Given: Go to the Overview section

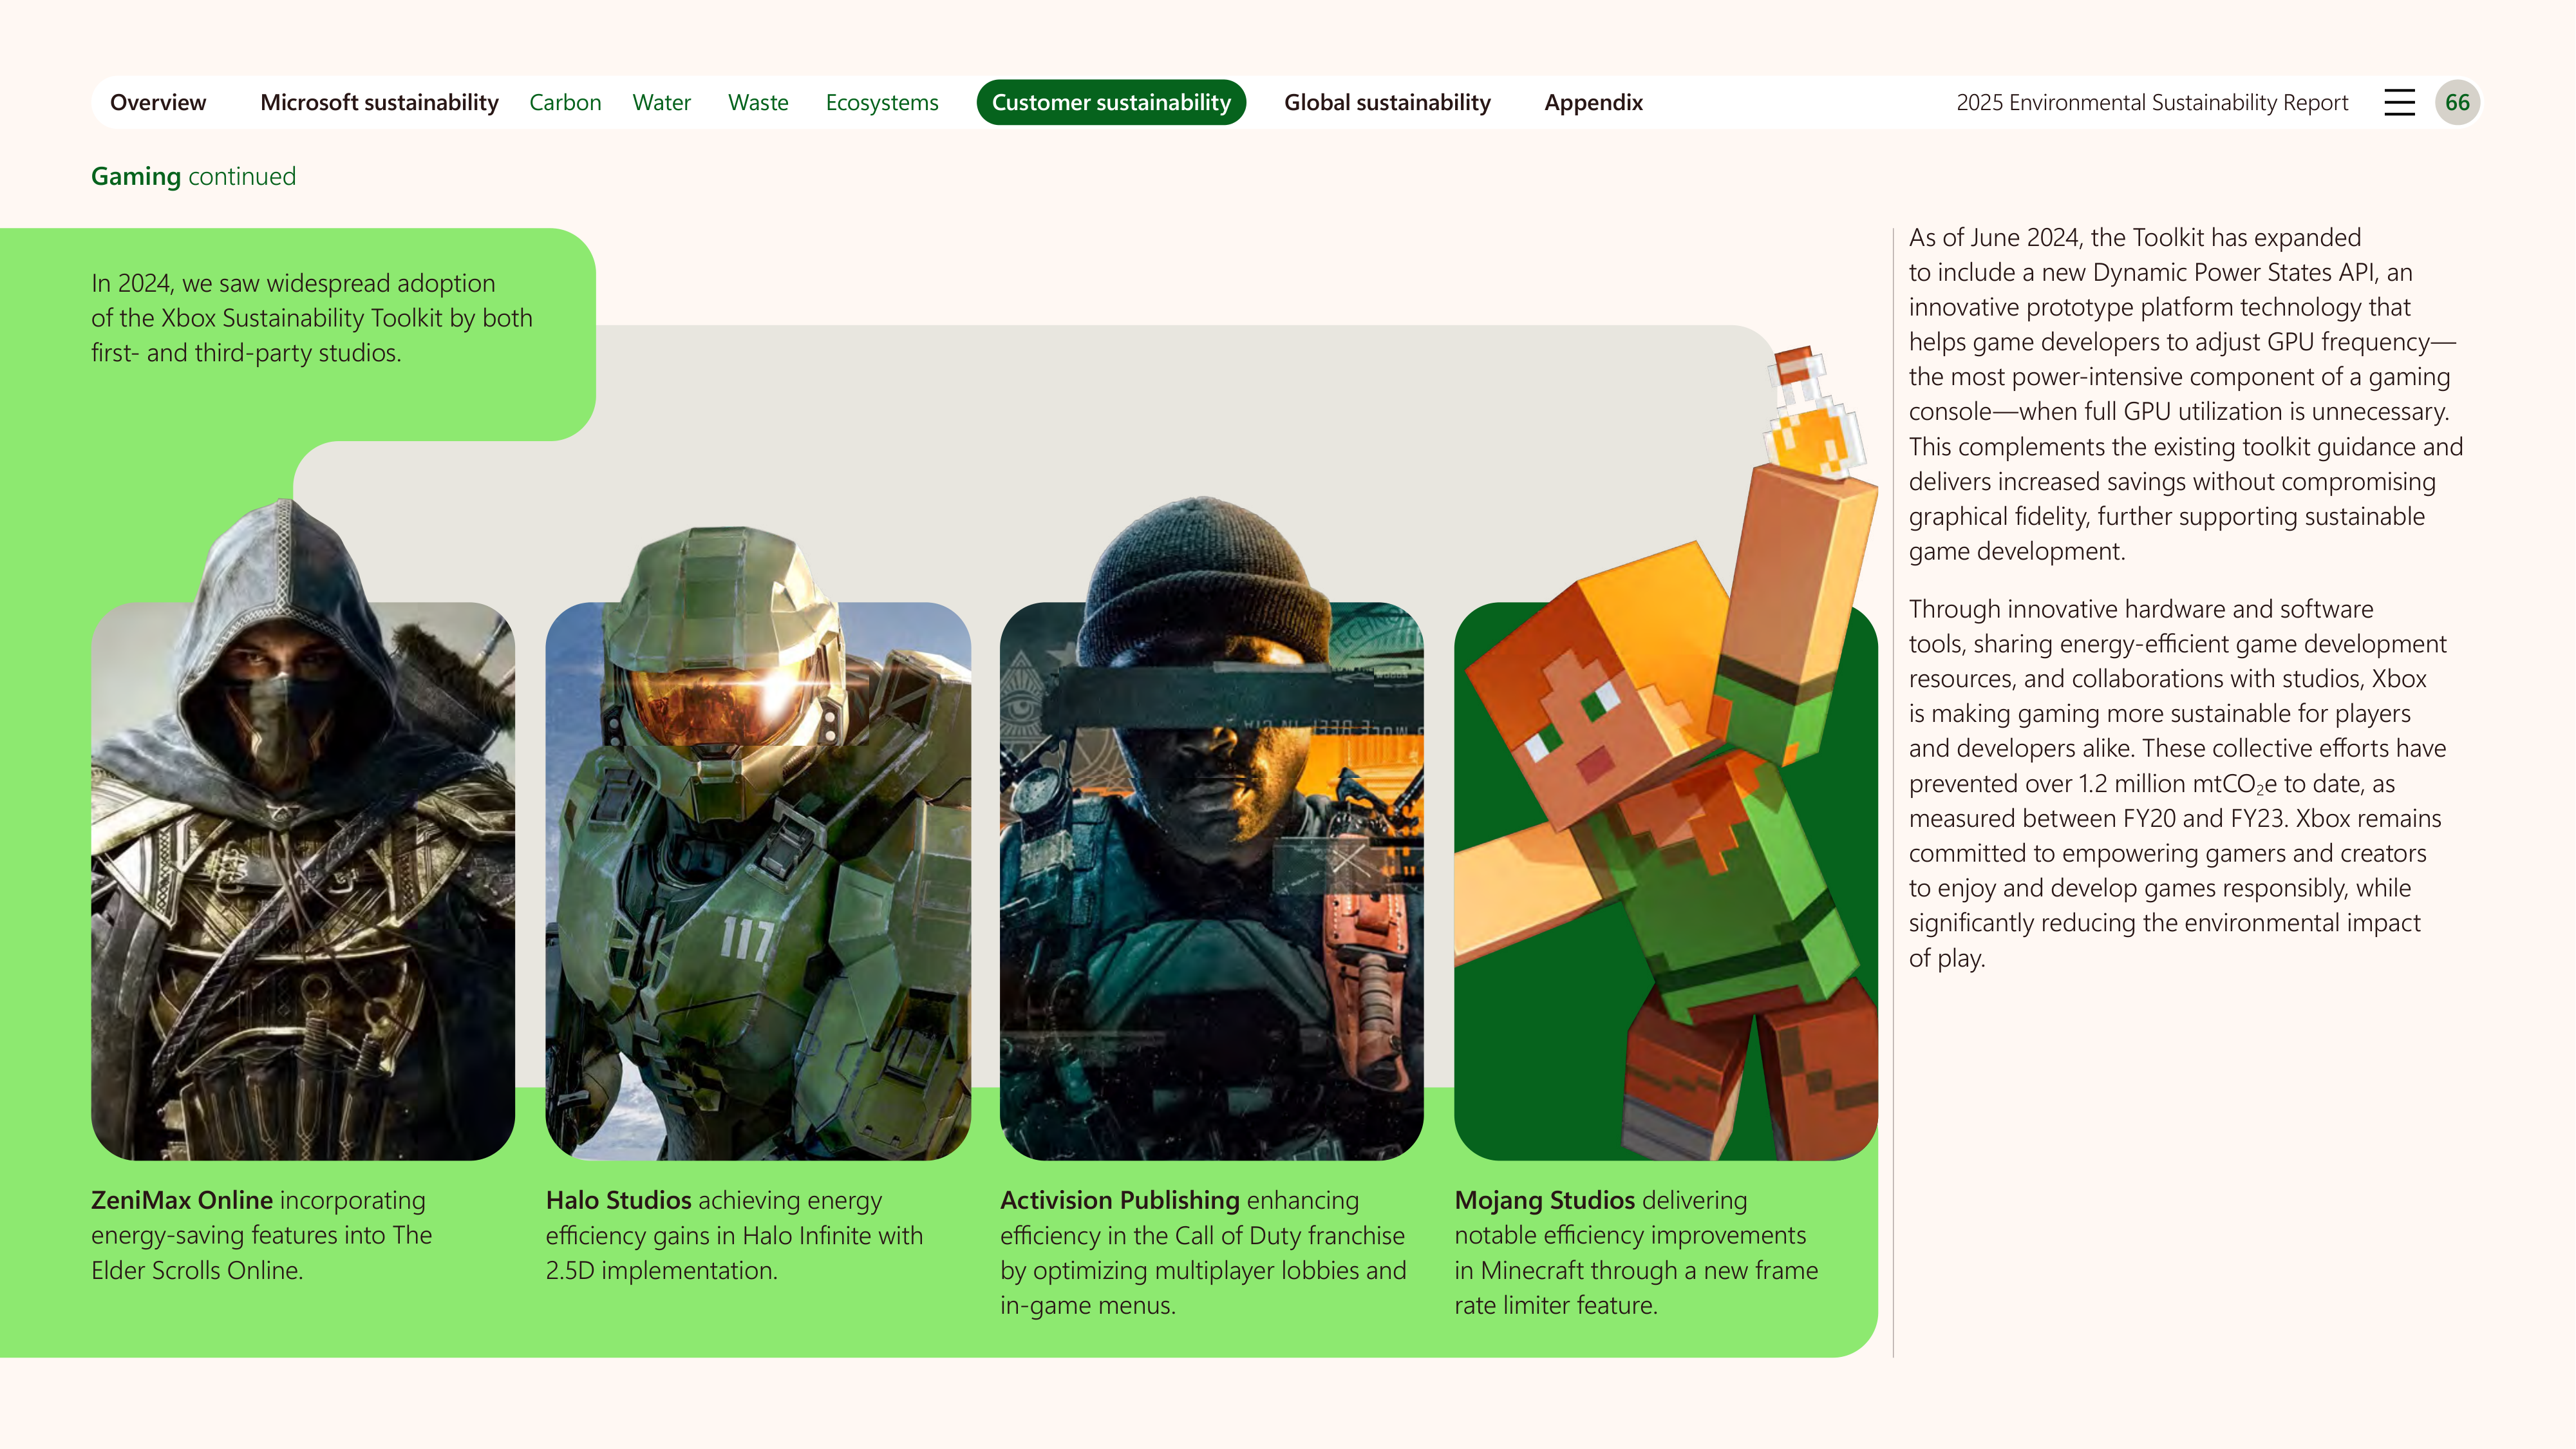Looking at the screenshot, I should (158, 102).
